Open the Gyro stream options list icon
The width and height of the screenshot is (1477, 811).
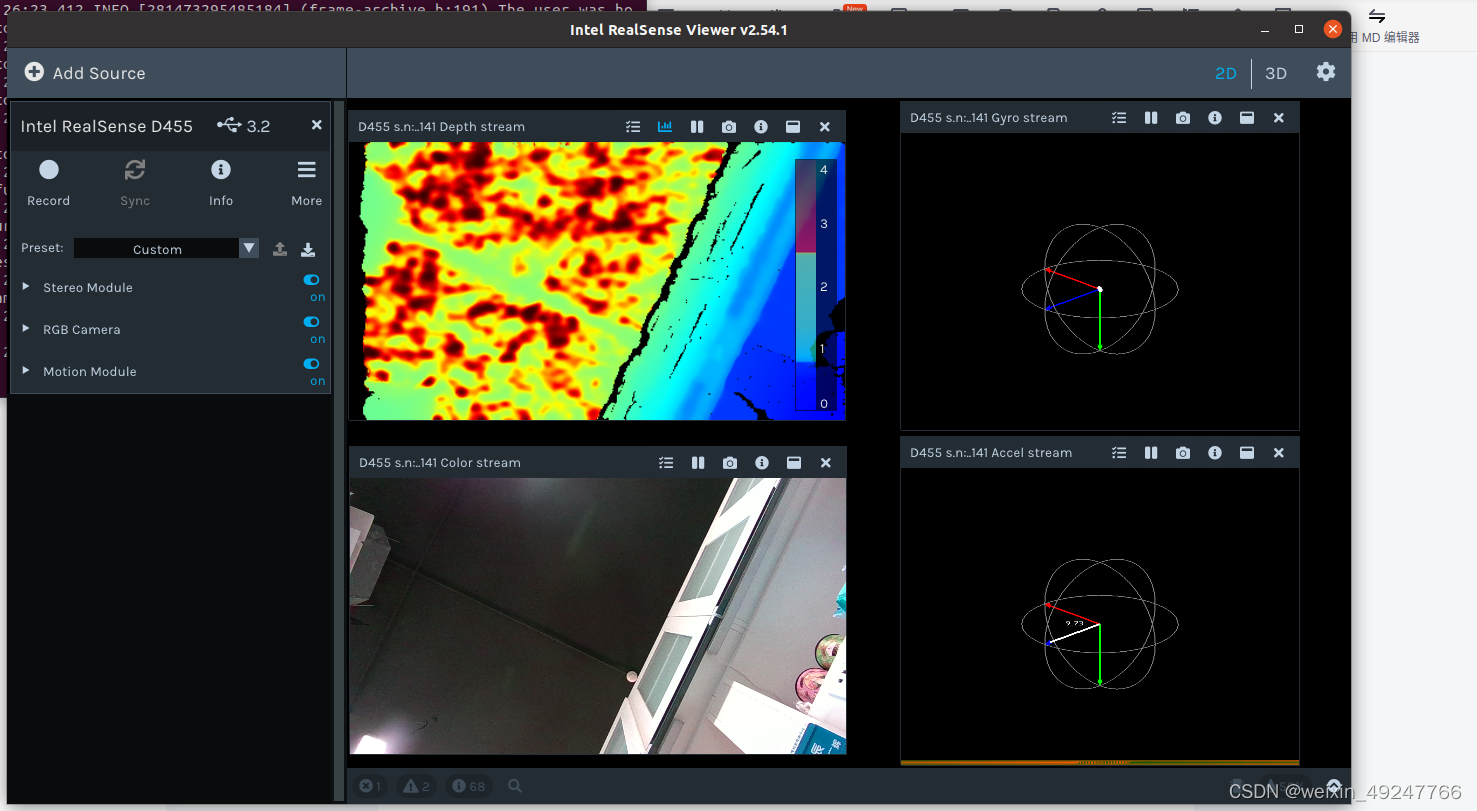[x=1119, y=118]
